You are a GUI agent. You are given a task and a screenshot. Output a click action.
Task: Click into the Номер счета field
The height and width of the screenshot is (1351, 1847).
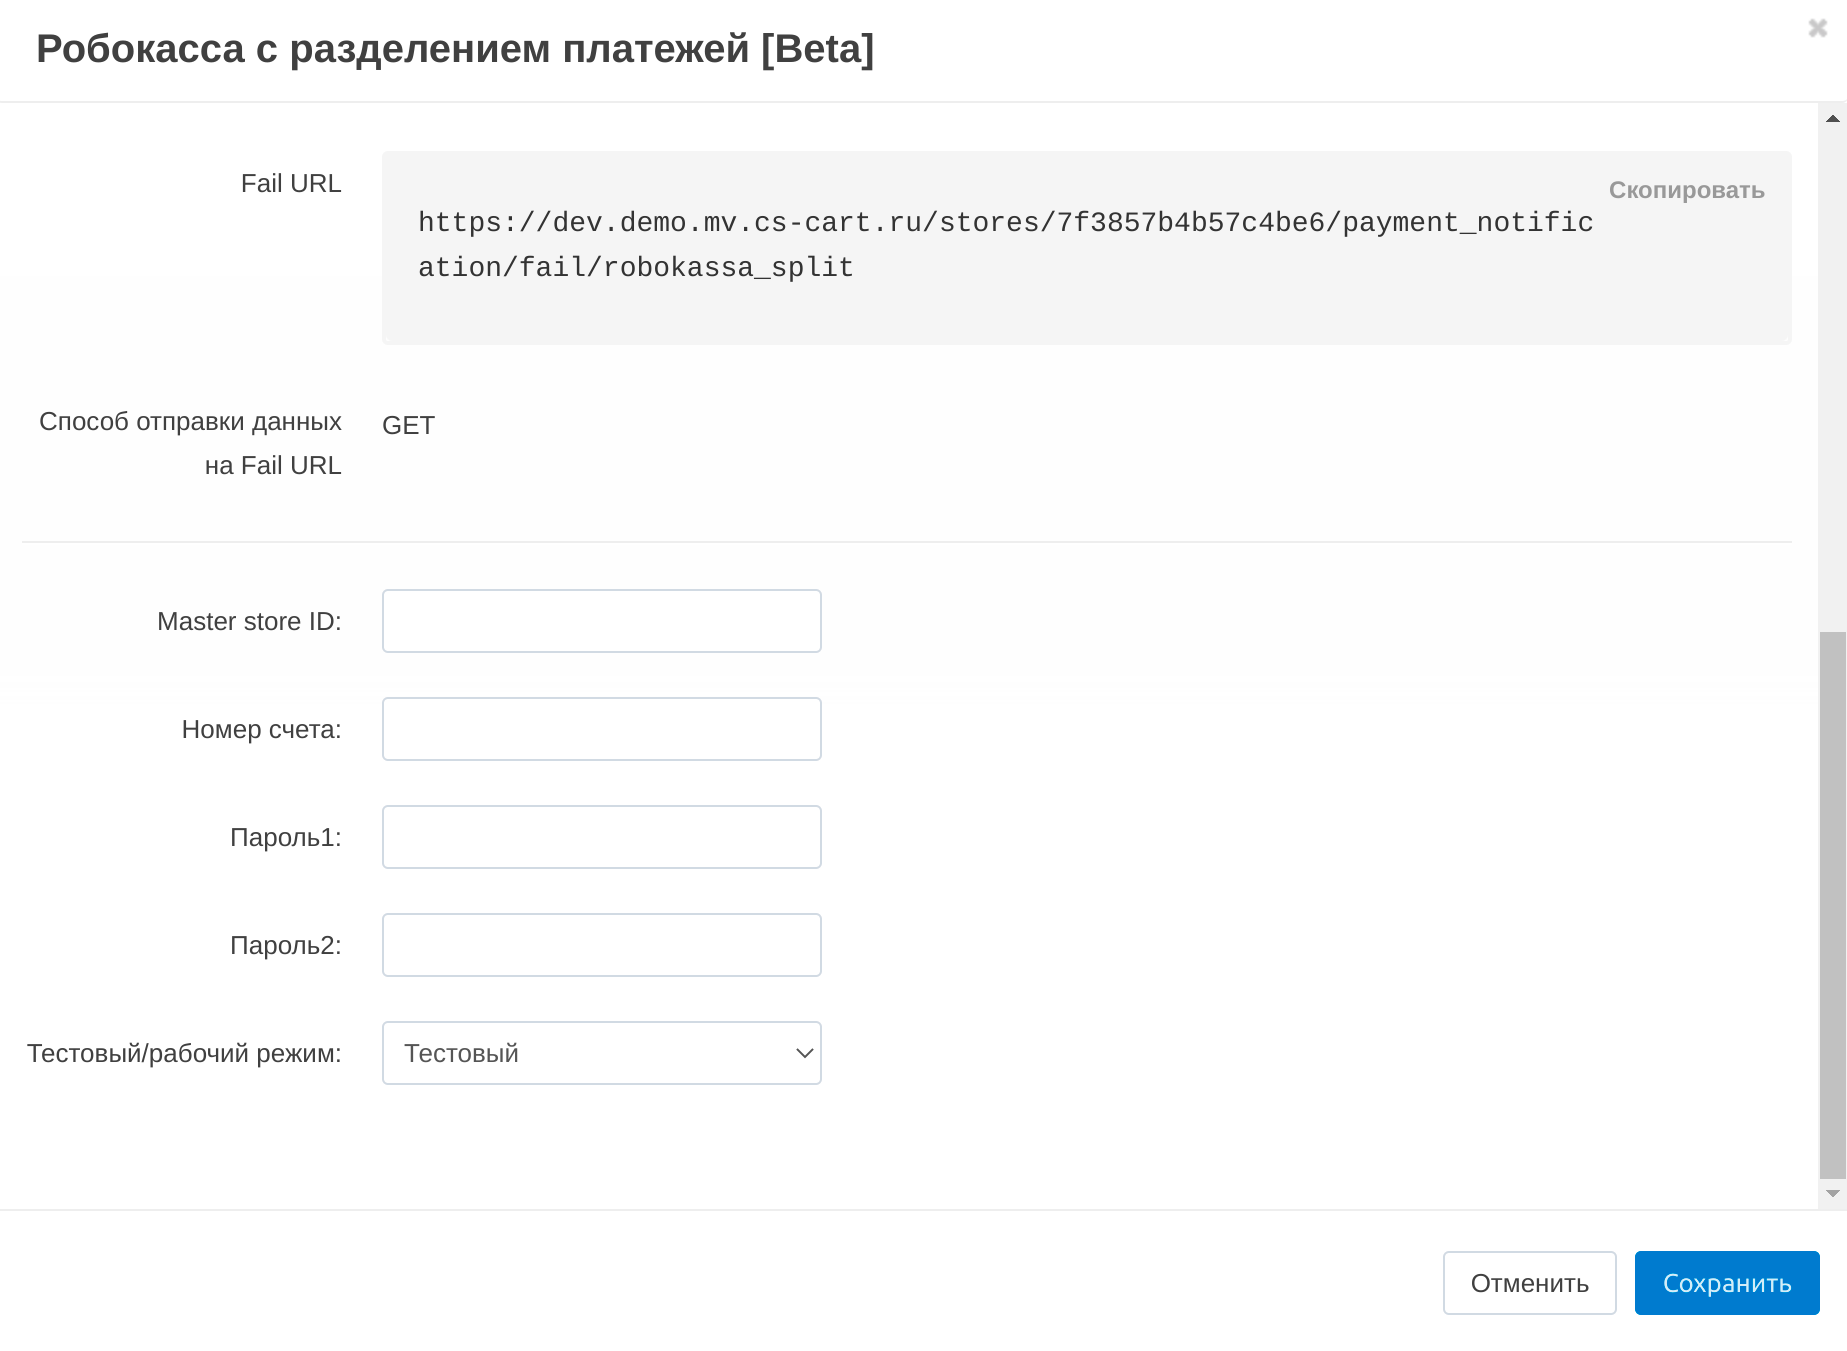pyautogui.click(x=601, y=729)
